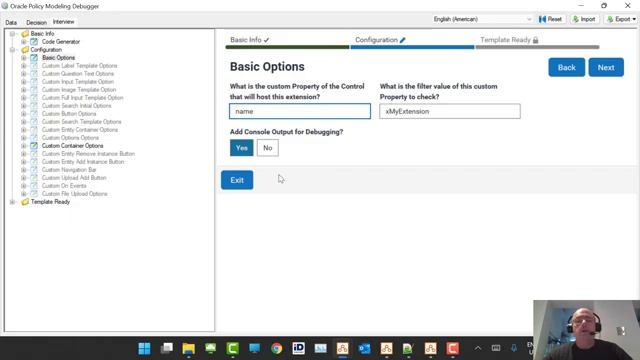Expand the Basic Options node

[23, 58]
